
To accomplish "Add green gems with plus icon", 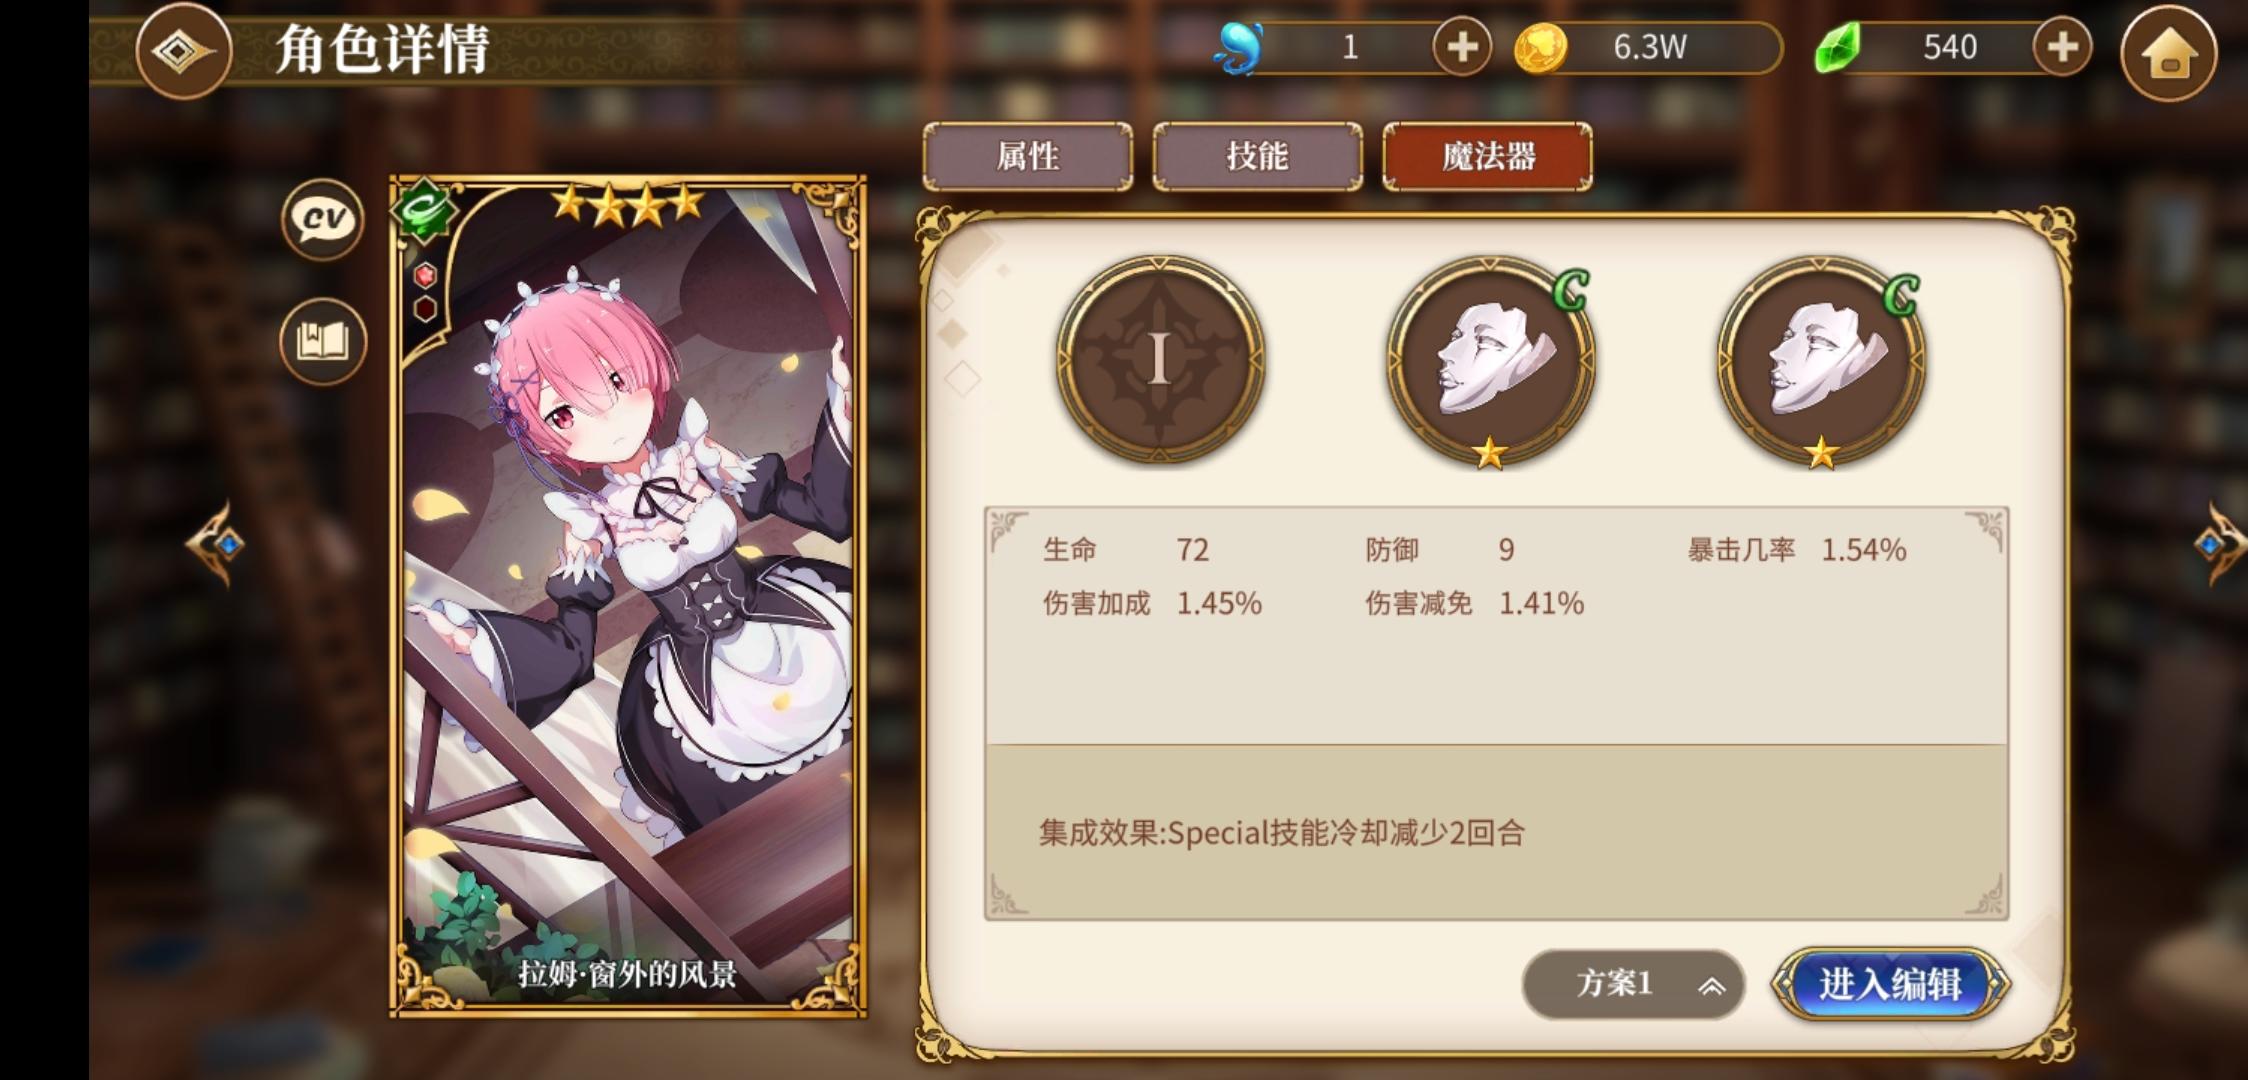I will click(x=2062, y=47).
